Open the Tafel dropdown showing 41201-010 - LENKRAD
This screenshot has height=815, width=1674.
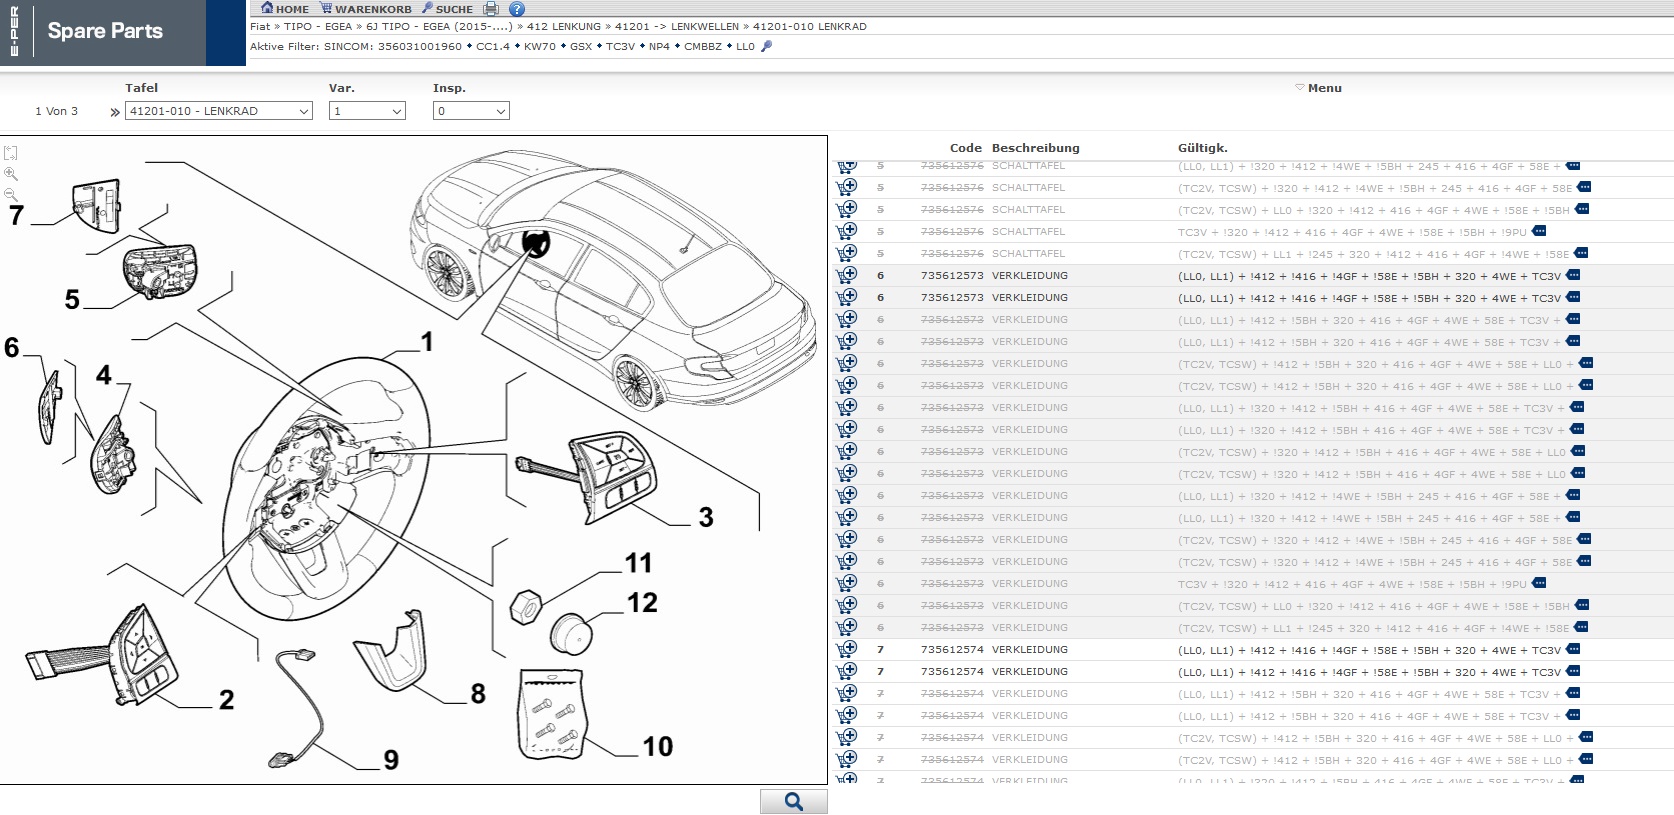pyautogui.click(x=218, y=111)
